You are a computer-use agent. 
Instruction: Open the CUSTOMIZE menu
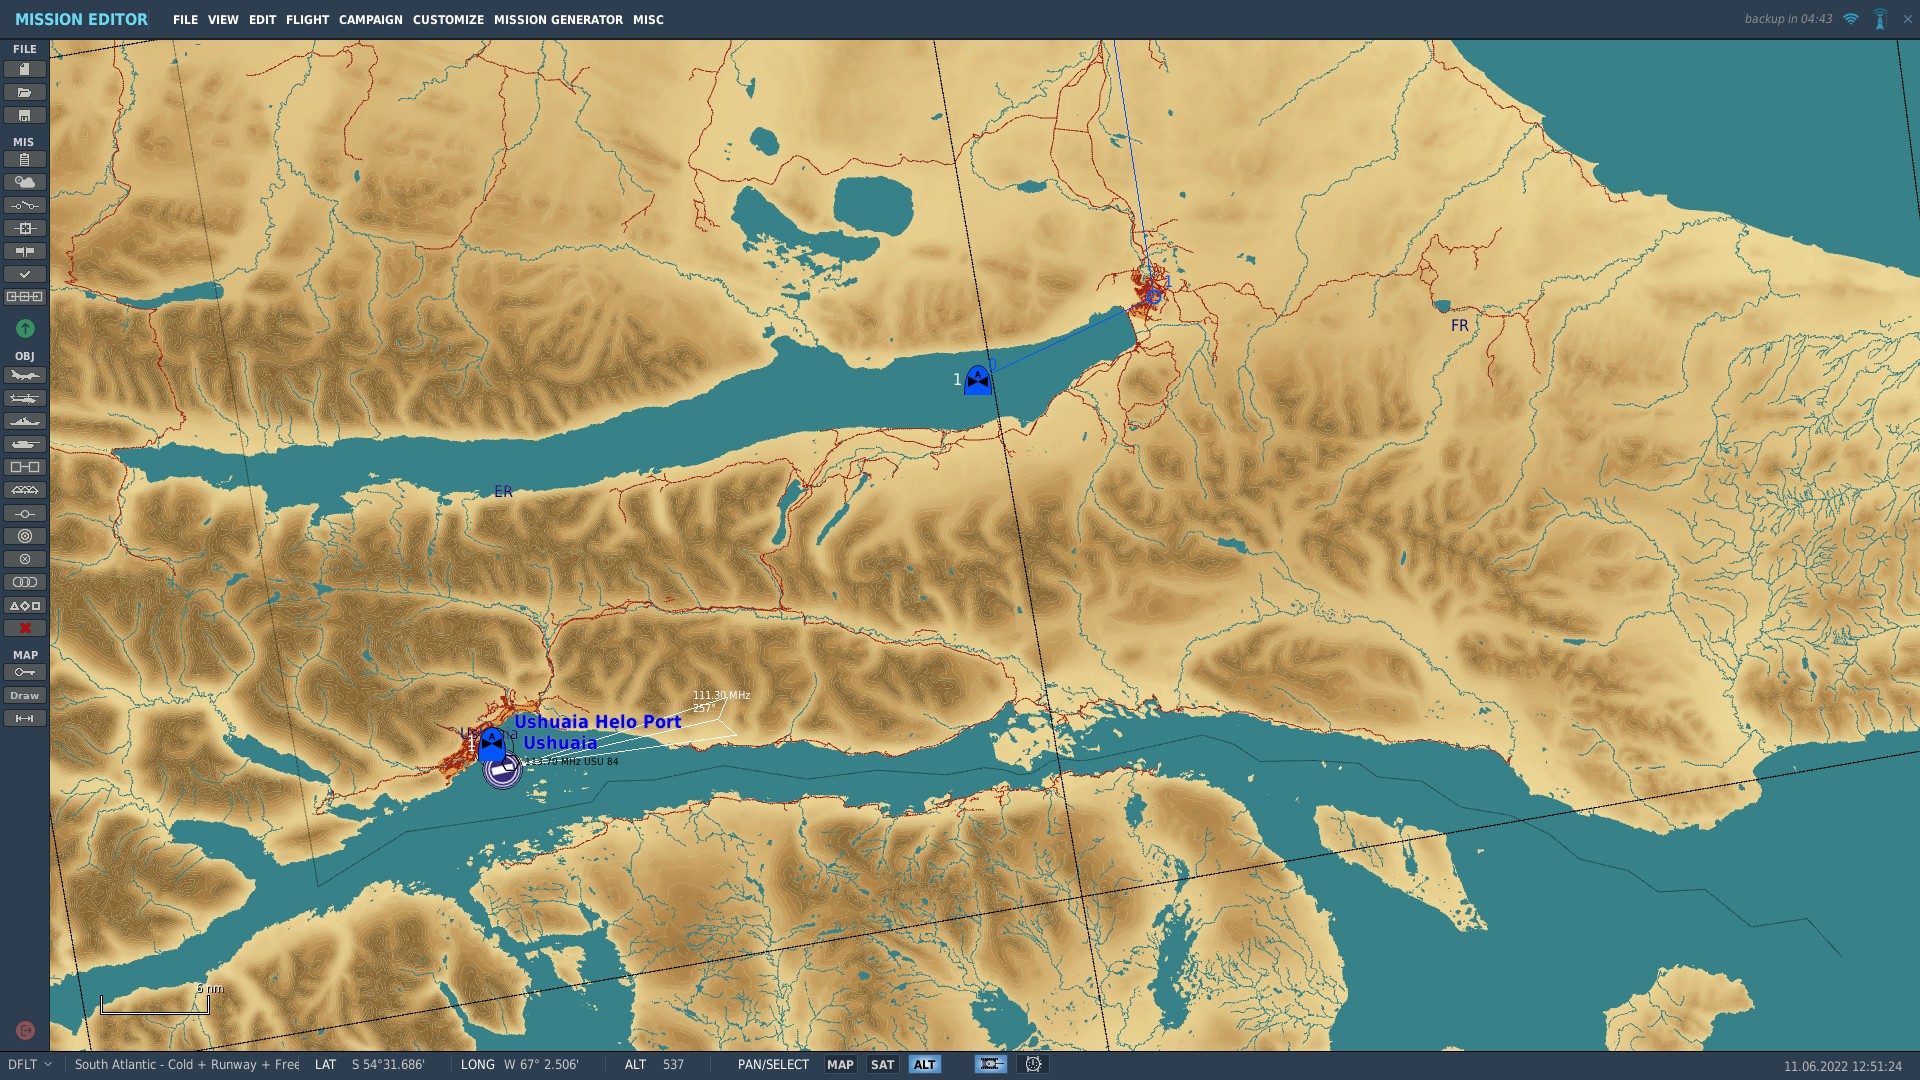coord(448,19)
